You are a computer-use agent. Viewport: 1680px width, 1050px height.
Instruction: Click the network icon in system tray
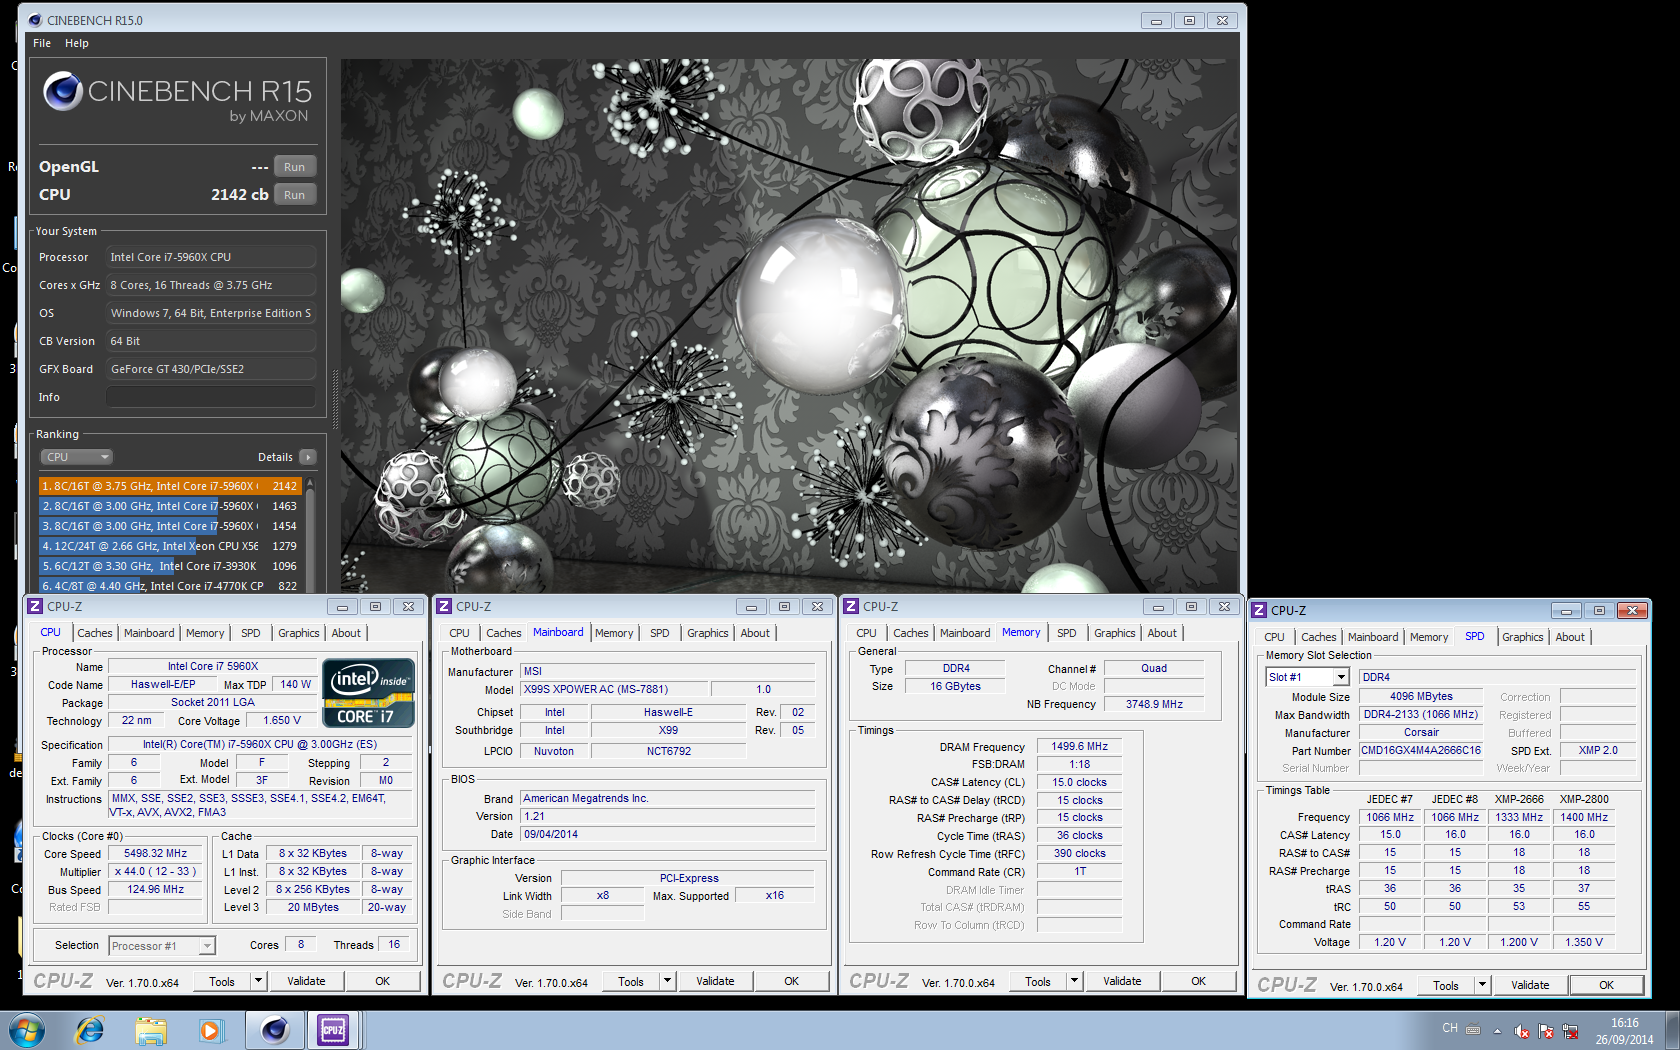pos(1571,1031)
